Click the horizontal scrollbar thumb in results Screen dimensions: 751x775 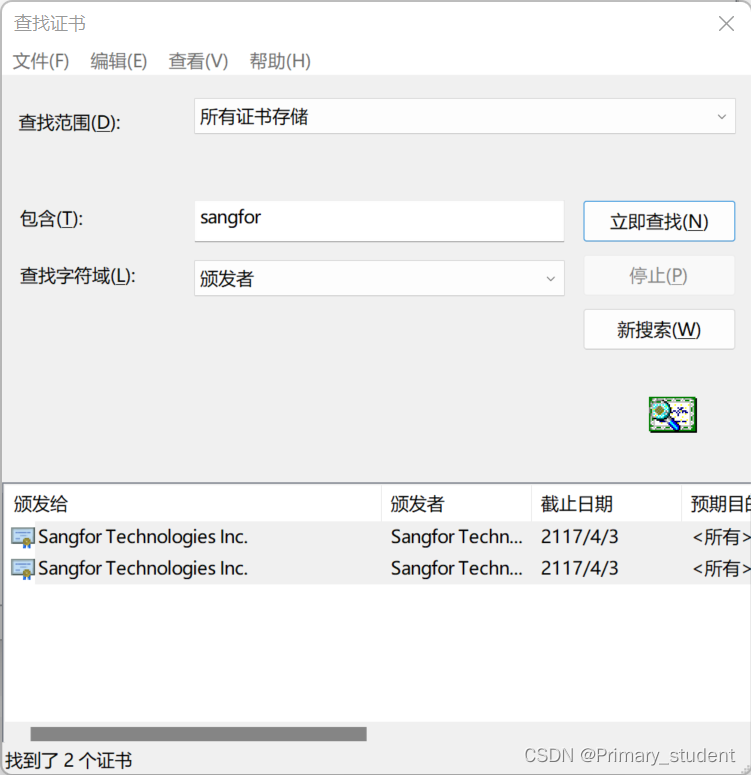click(198, 734)
